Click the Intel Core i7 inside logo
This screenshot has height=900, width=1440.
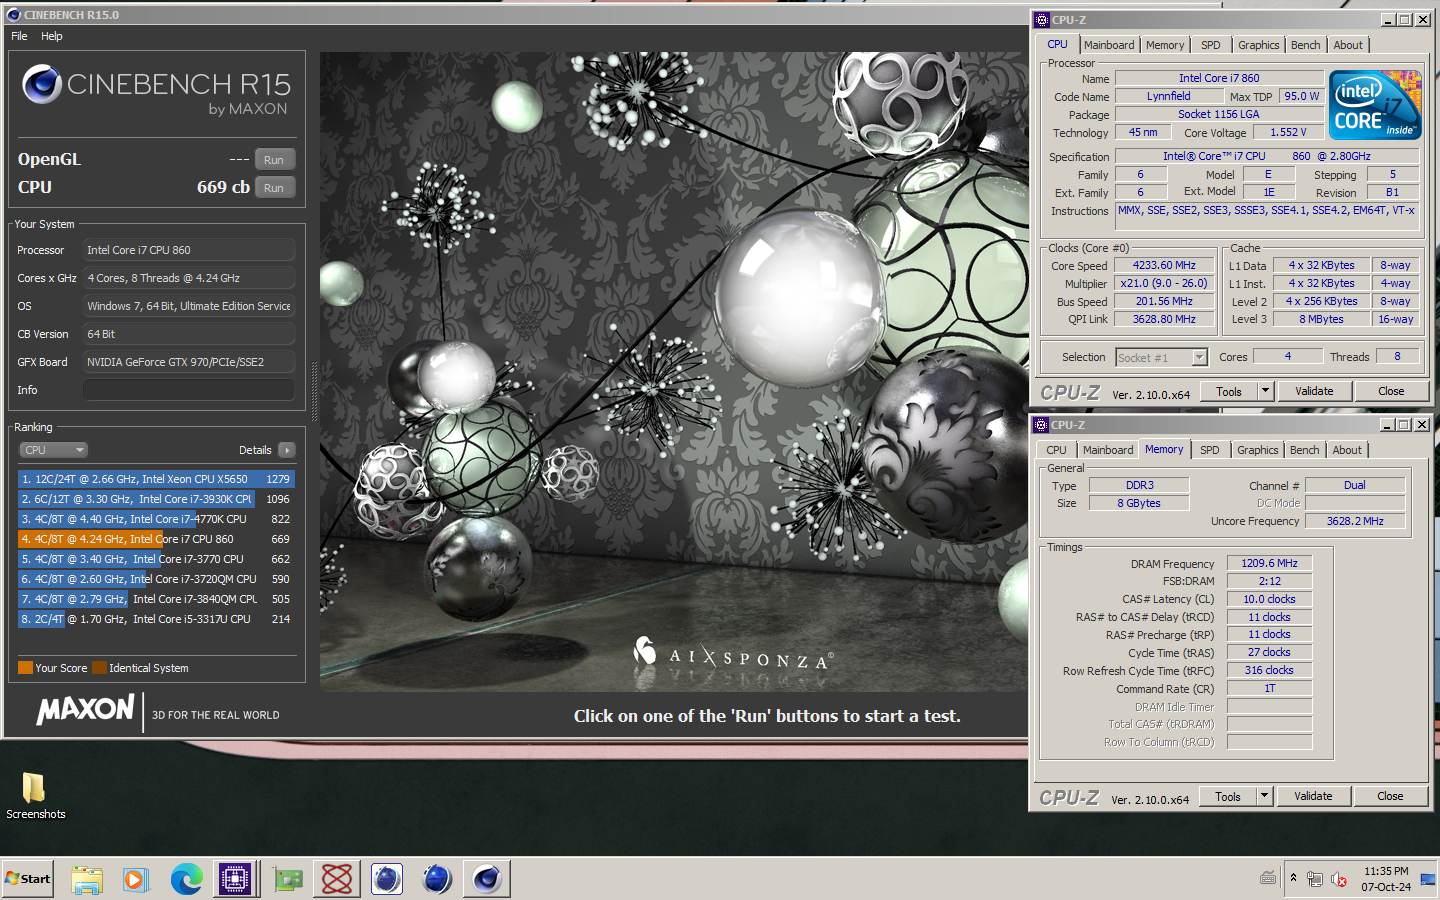1375,104
